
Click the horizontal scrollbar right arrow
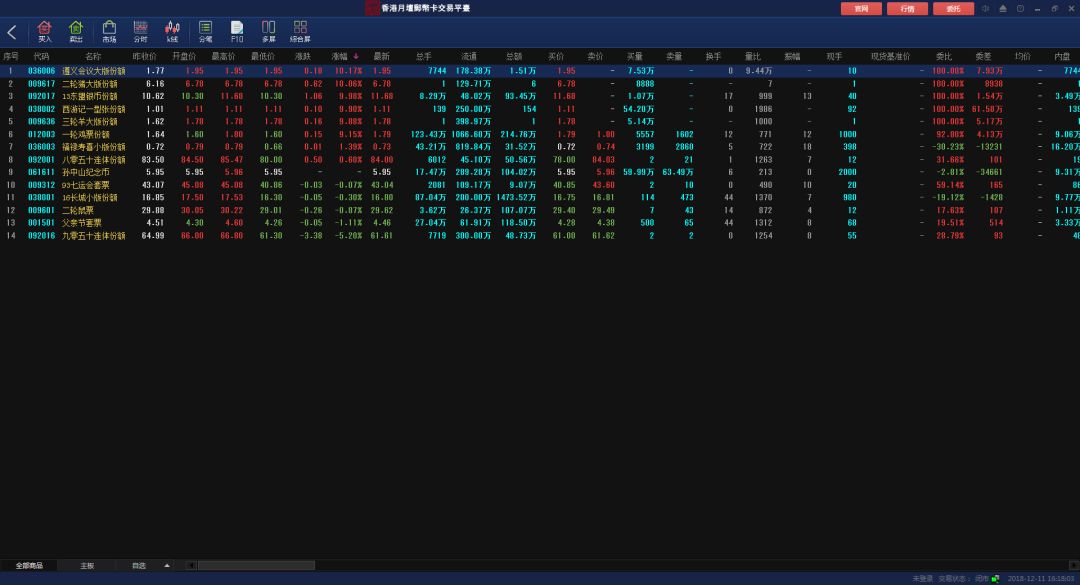(1074, 566)
